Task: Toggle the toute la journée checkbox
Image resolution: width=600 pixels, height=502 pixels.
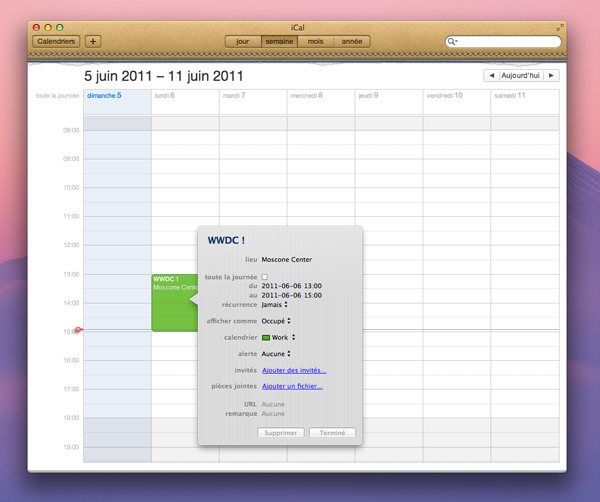Action: [x=264, y=277]
